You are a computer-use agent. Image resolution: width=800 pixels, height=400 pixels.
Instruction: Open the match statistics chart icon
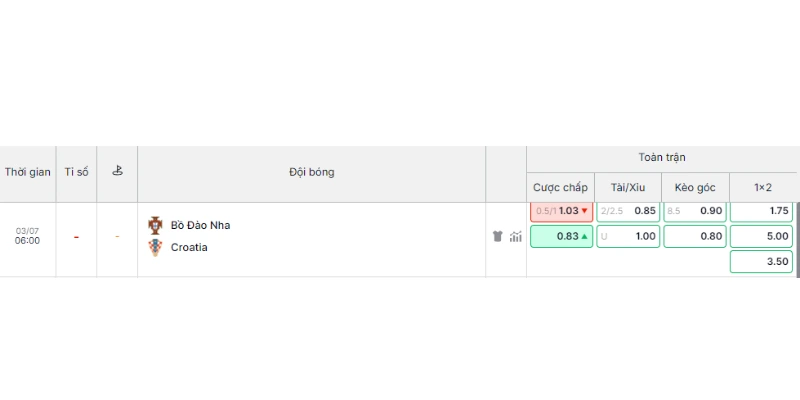coord(515,236)
